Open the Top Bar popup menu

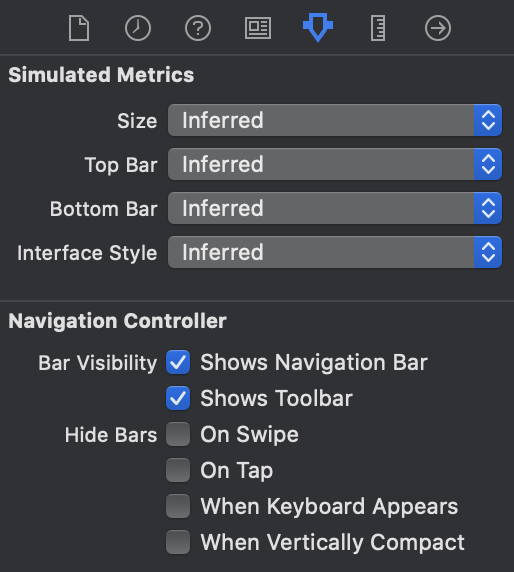[x=335, y=164]
